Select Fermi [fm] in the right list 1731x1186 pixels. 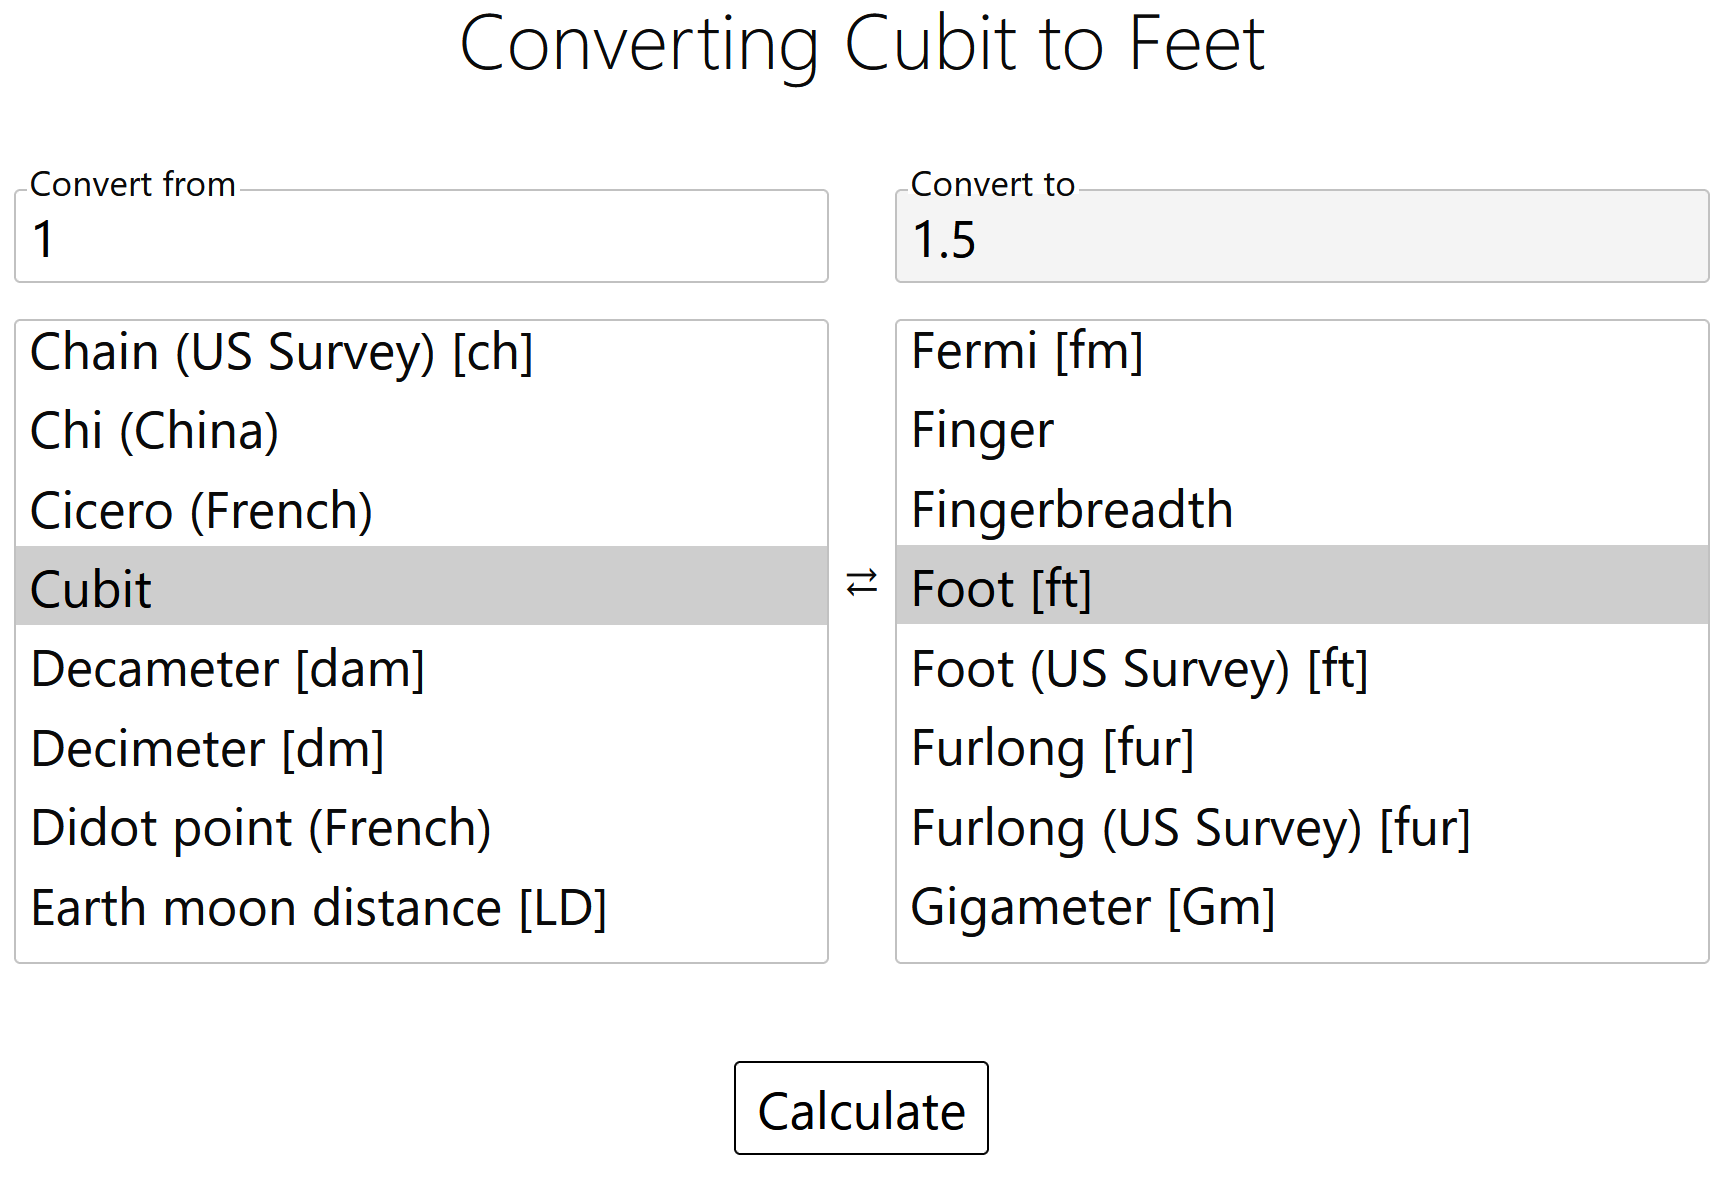point(1300,352)
